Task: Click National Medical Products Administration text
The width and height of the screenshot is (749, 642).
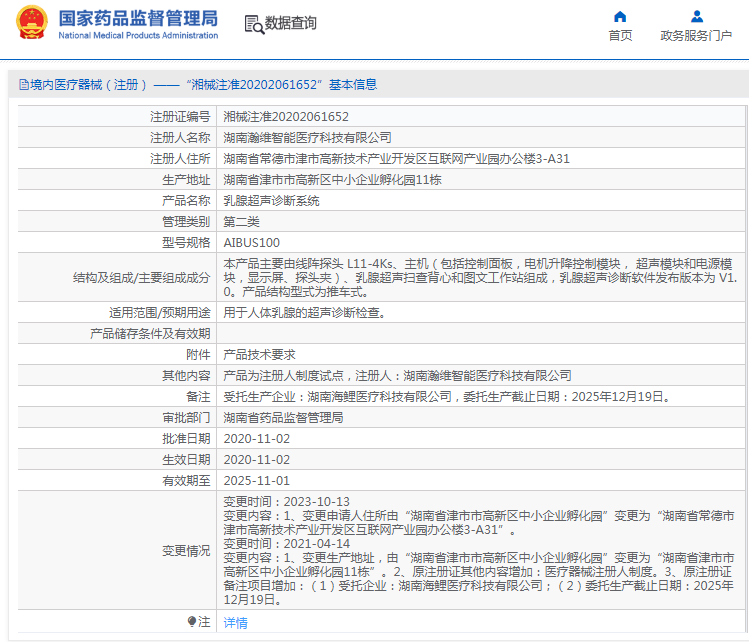Action: coord(138,35)
